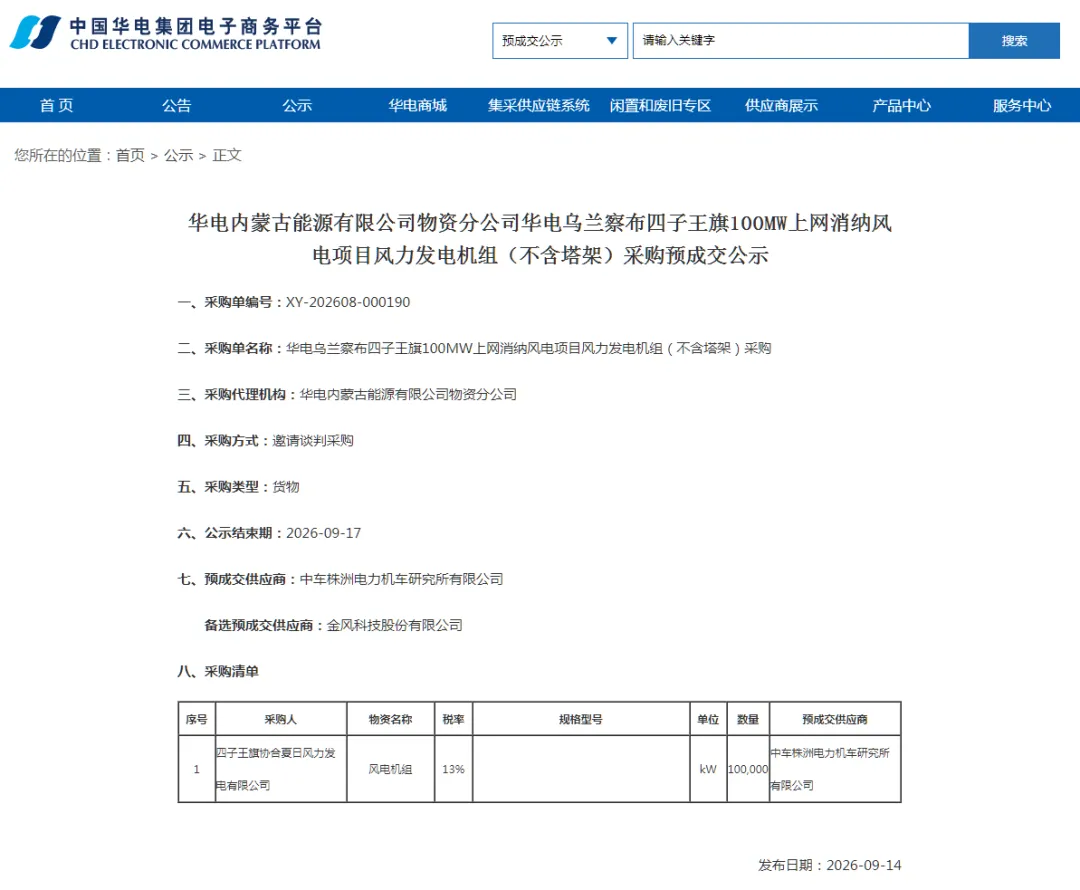Click supplier 中车株洲电力机车研究所有限公司 in item 七
Viewport: 1080px width, 890px height.
click(402, 579)
